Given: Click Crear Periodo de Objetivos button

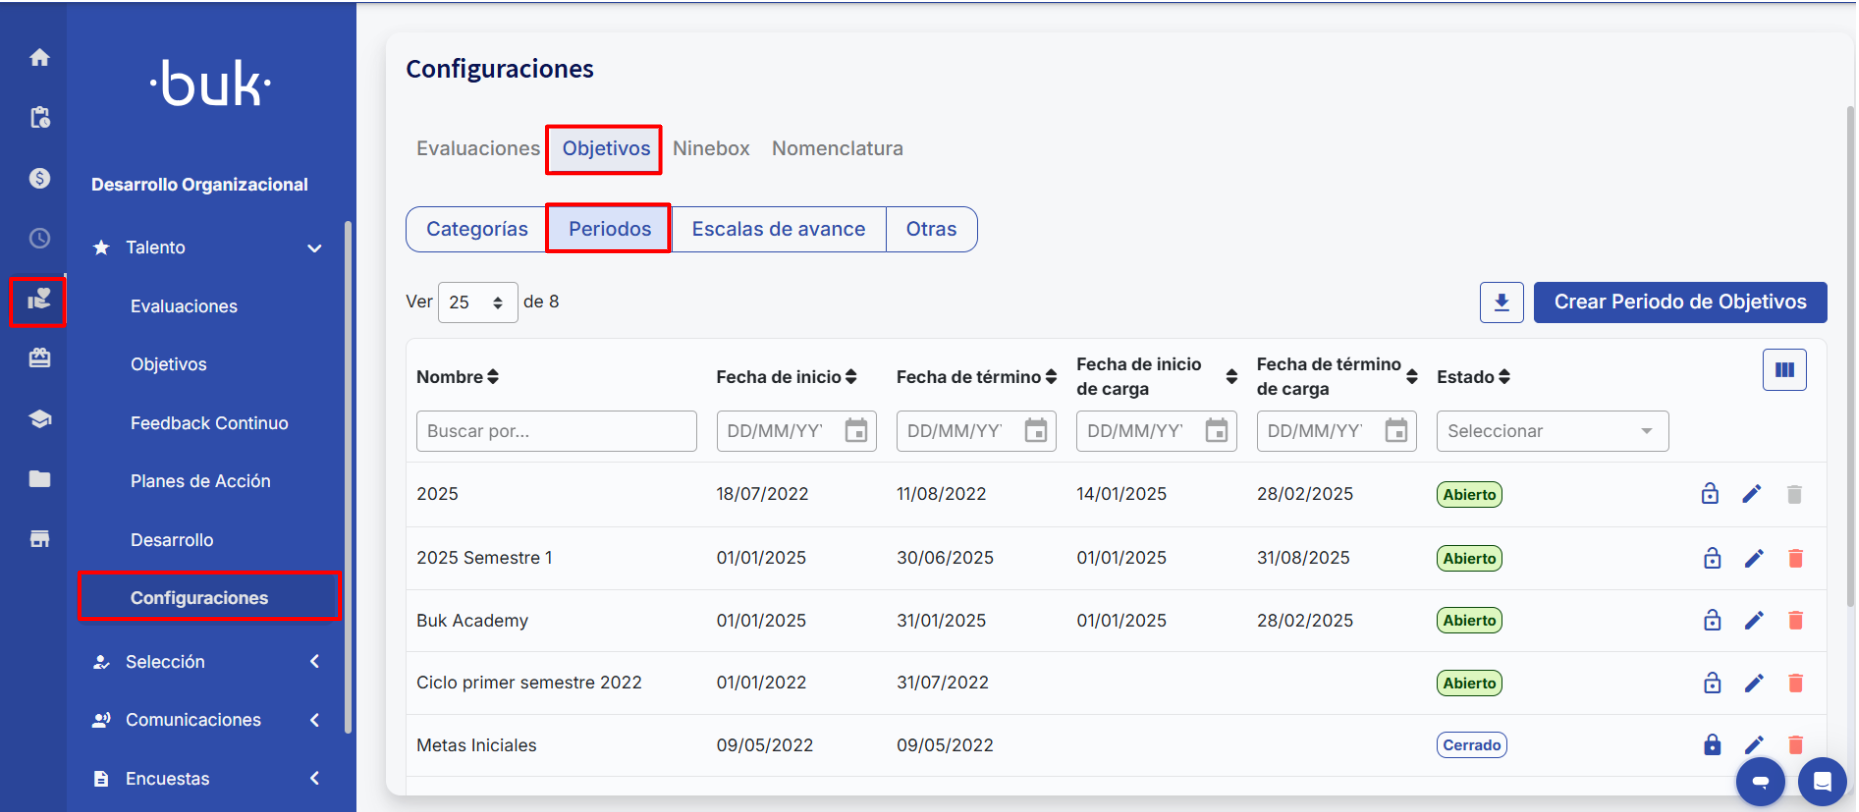Looking at the screenshot, I should (x=1679, y=302).
